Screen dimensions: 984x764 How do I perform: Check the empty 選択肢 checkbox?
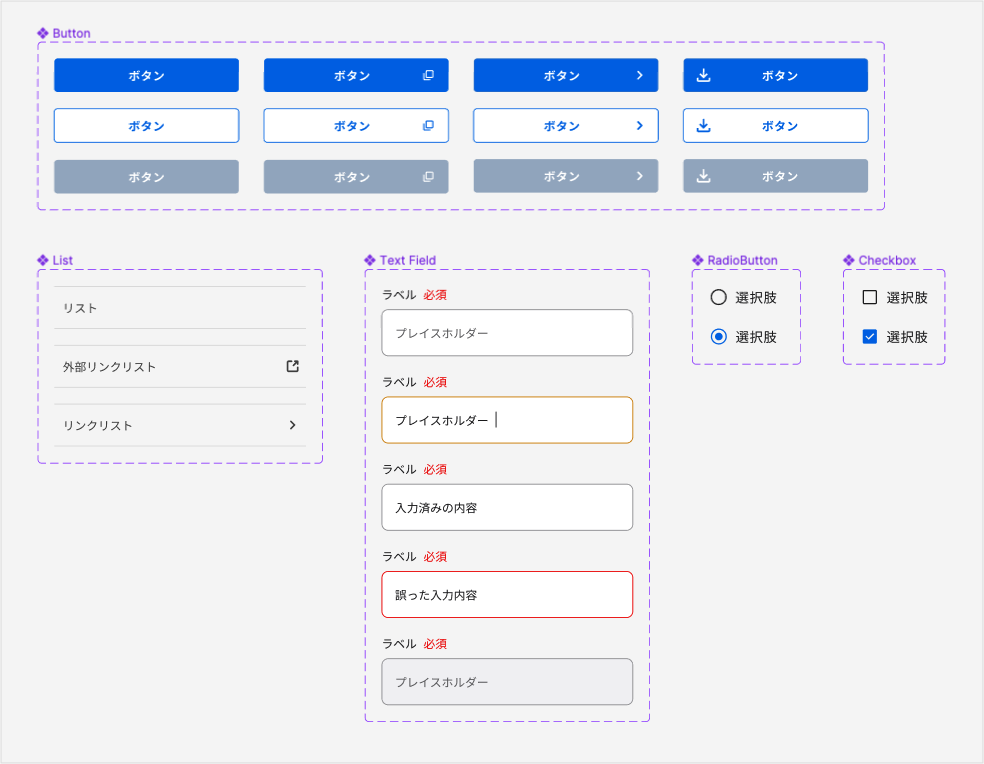870,297
